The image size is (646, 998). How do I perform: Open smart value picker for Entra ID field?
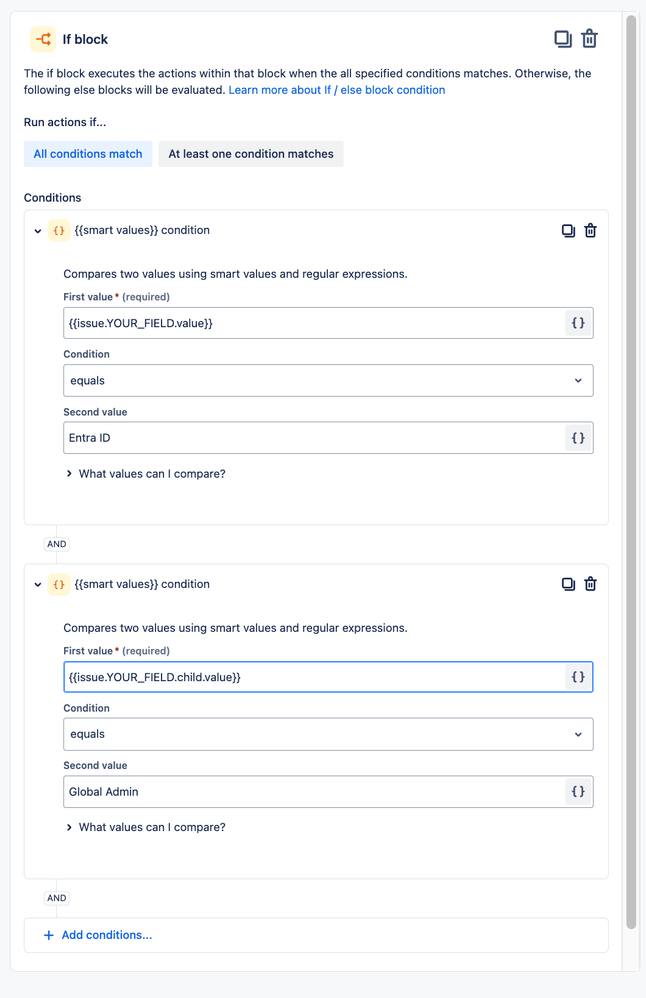(x=578, y=438)
